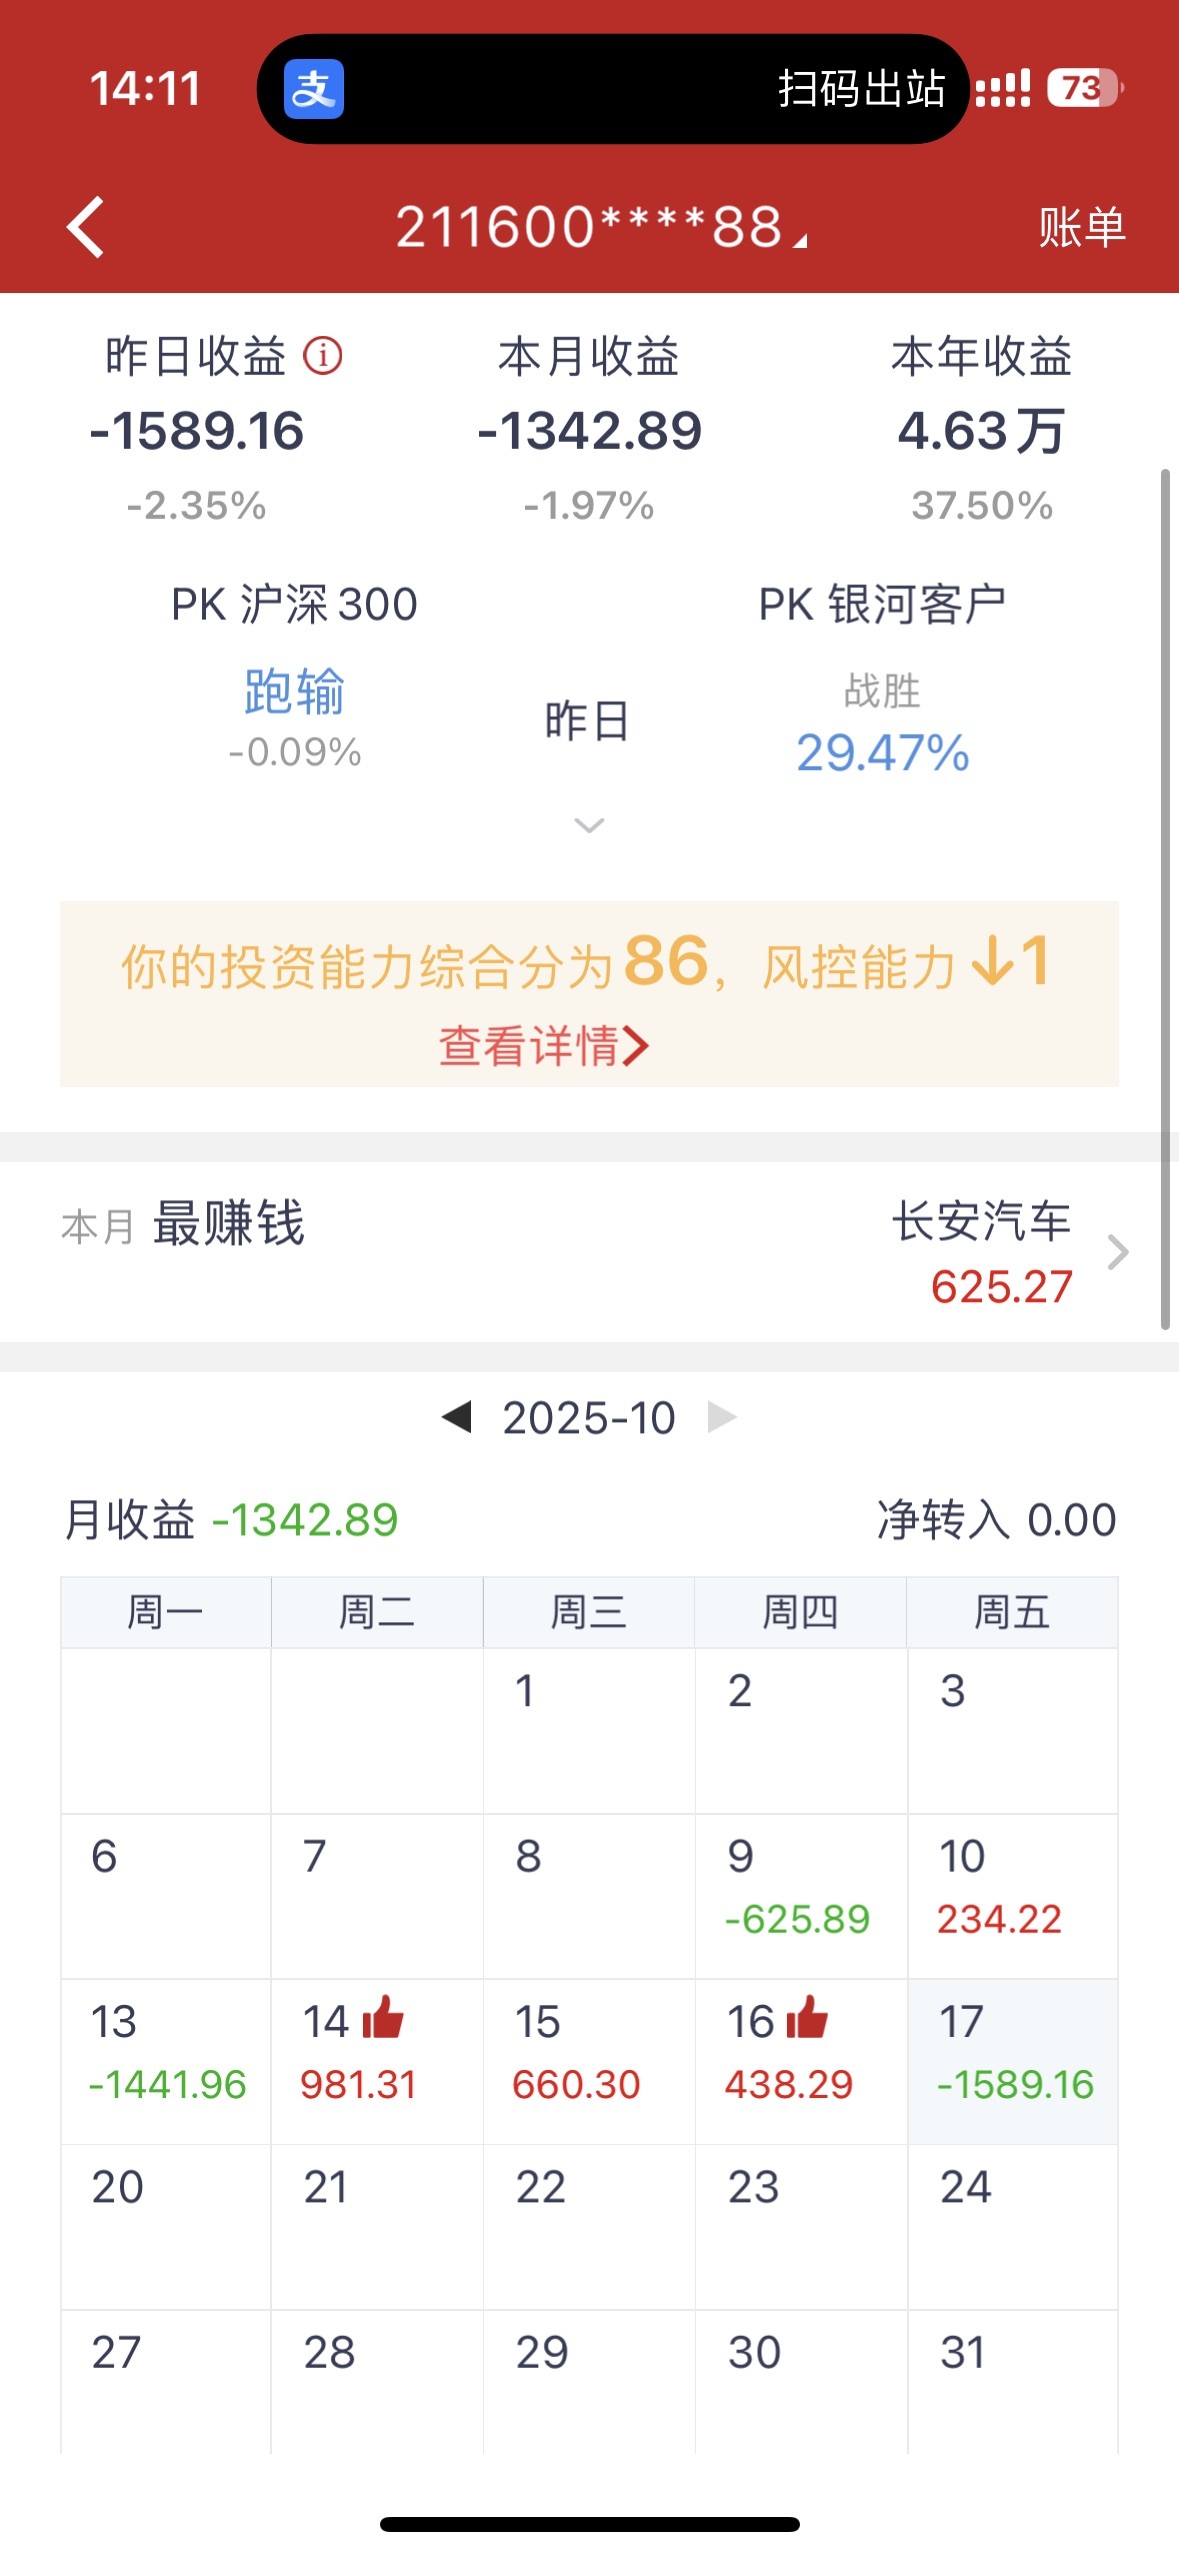This screenshot has height=2556, width=1179.
Task: Expand the 昨日 period chevron
Action: tap(589, 825)
